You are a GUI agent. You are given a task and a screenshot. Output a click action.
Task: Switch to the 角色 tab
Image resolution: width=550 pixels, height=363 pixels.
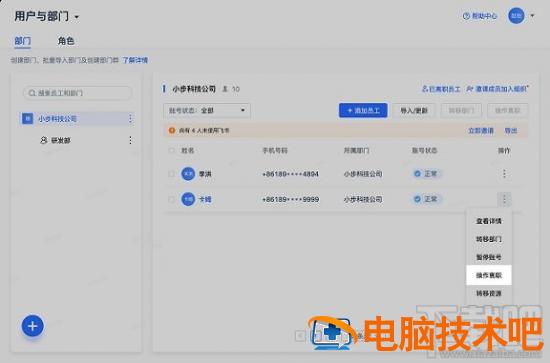coord(66,41)
